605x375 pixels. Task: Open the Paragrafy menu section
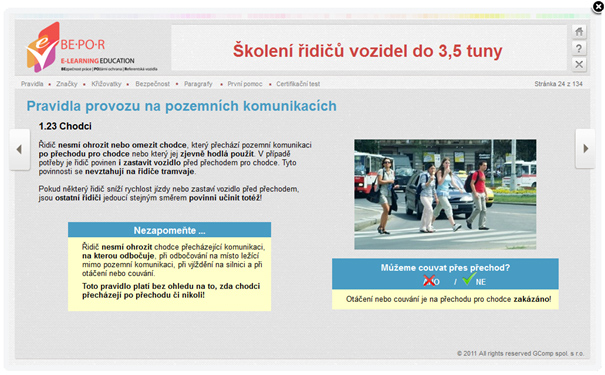coord(198,84)
